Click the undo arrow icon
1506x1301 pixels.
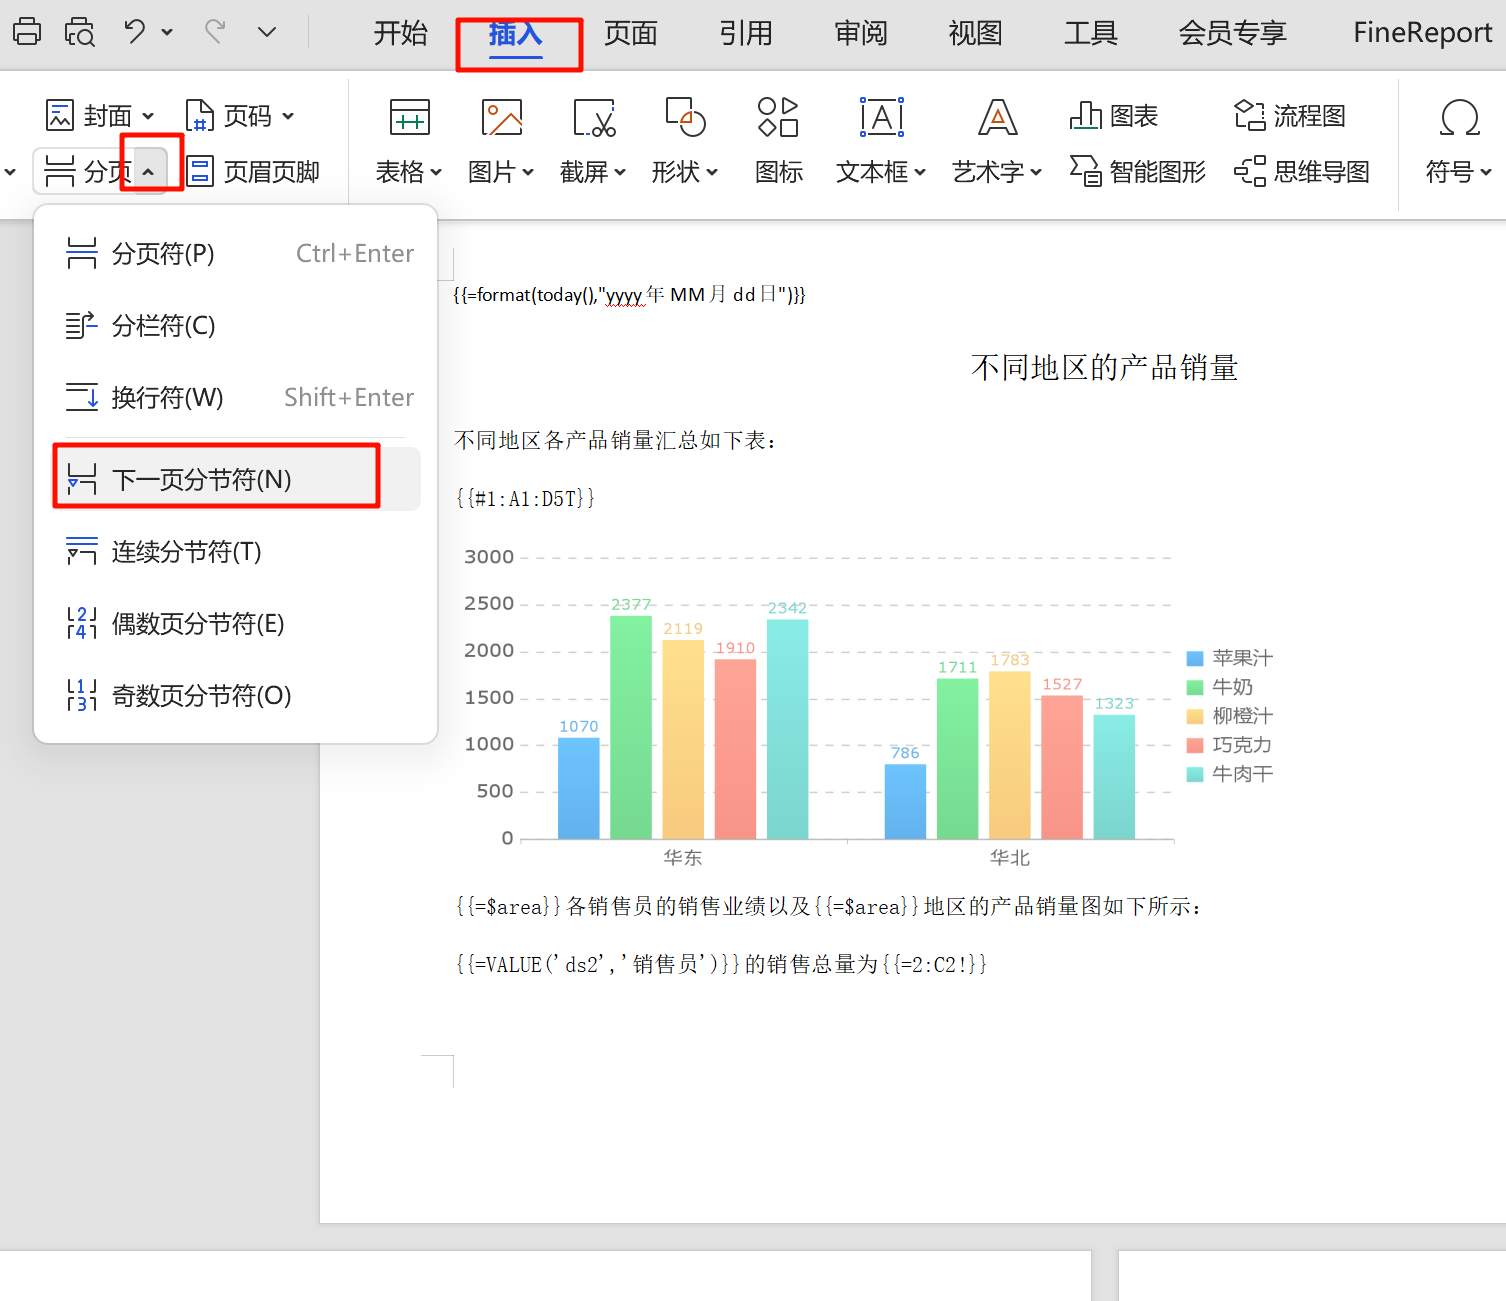(135, 32)
